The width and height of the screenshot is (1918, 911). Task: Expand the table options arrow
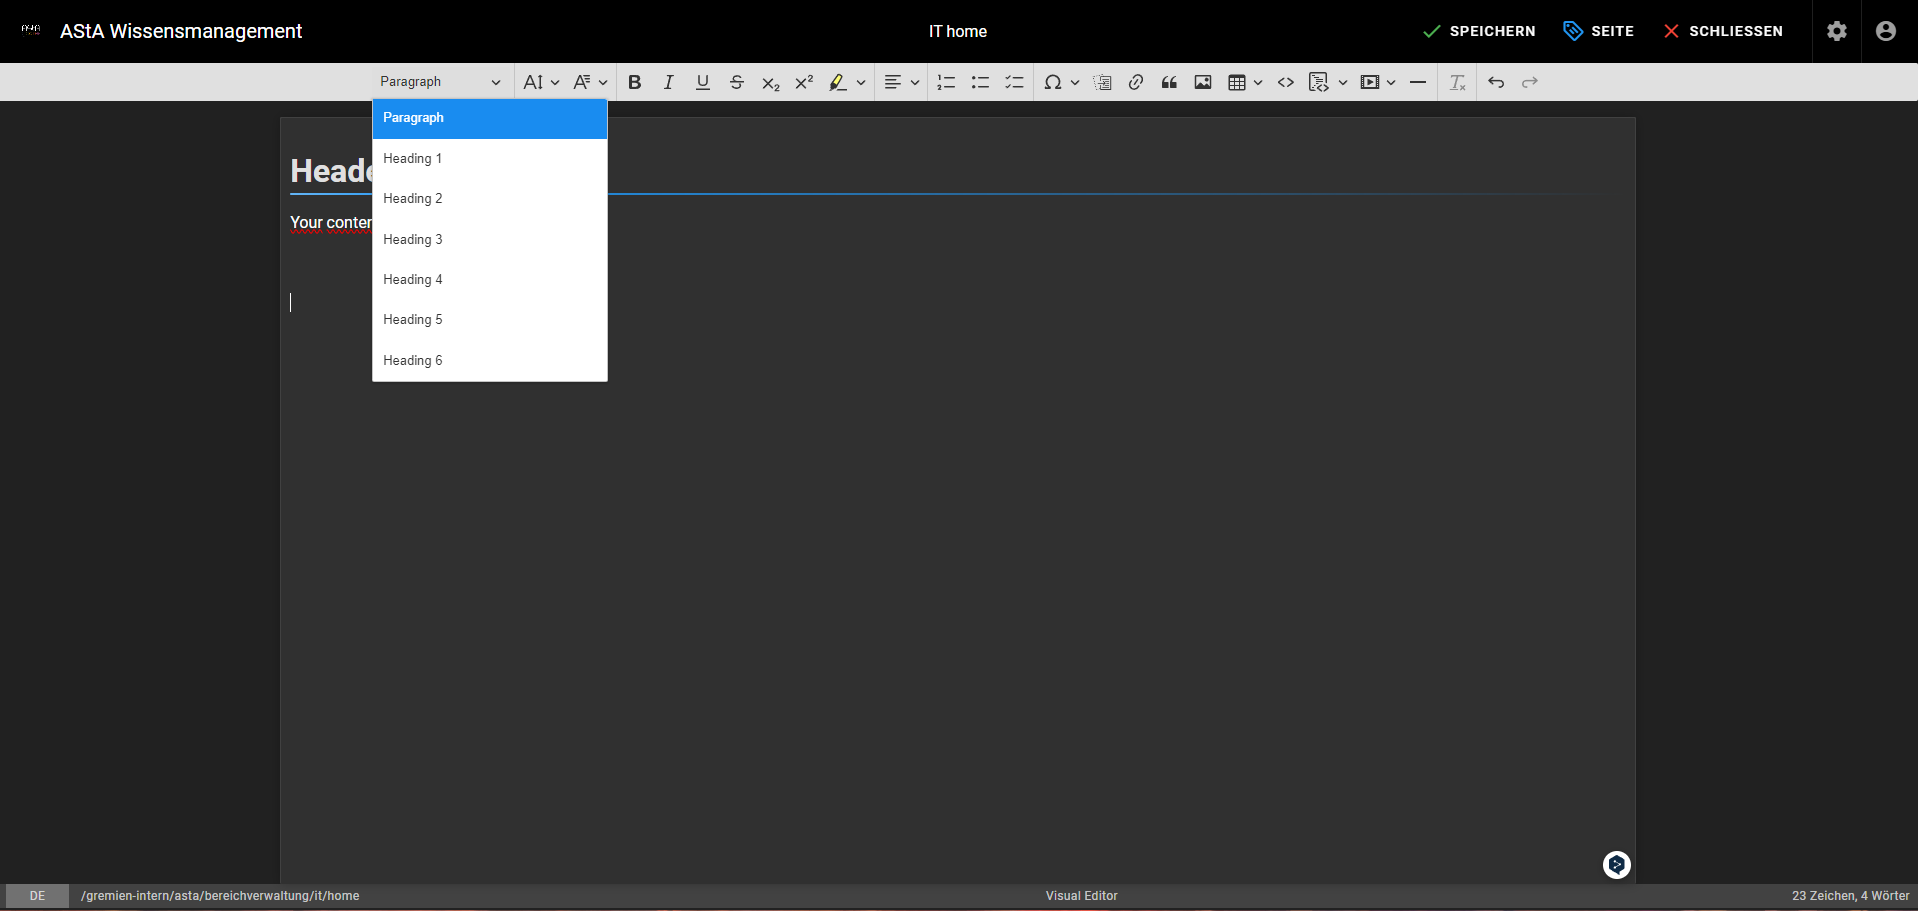[1258, 82]
